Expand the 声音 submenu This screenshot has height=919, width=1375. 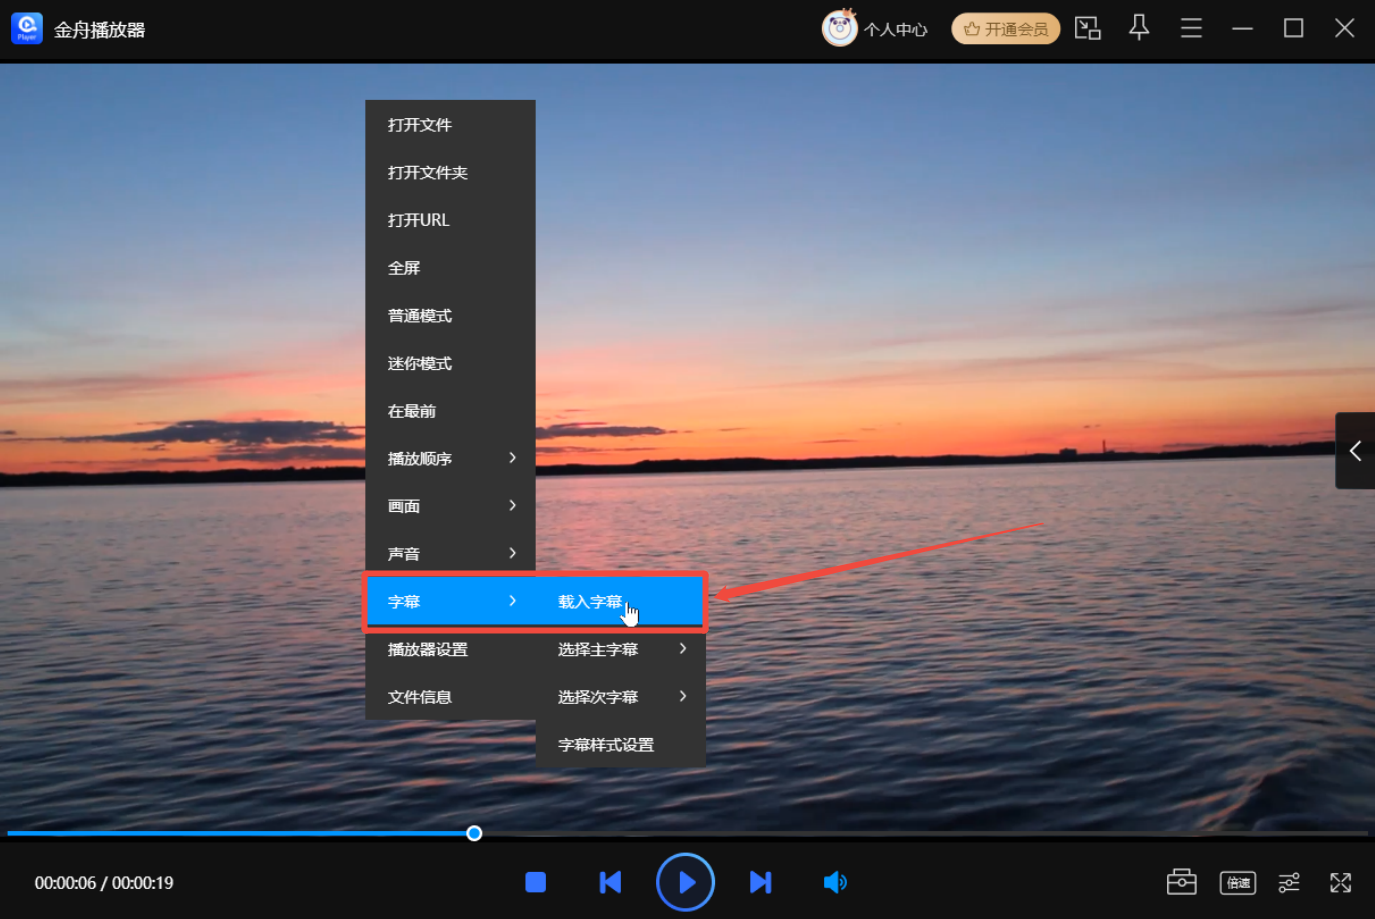point(450,554)
